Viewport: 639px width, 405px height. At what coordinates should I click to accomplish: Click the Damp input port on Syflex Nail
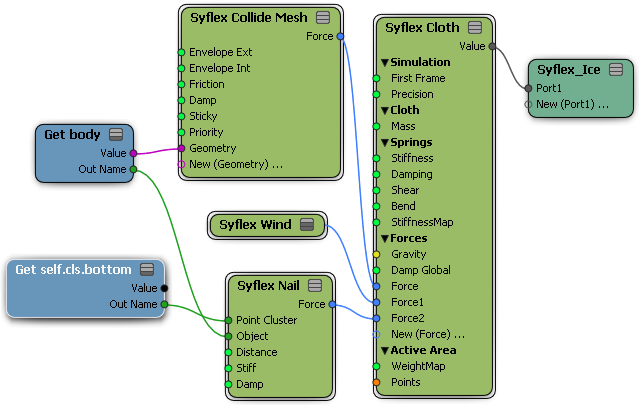point(229,384)
